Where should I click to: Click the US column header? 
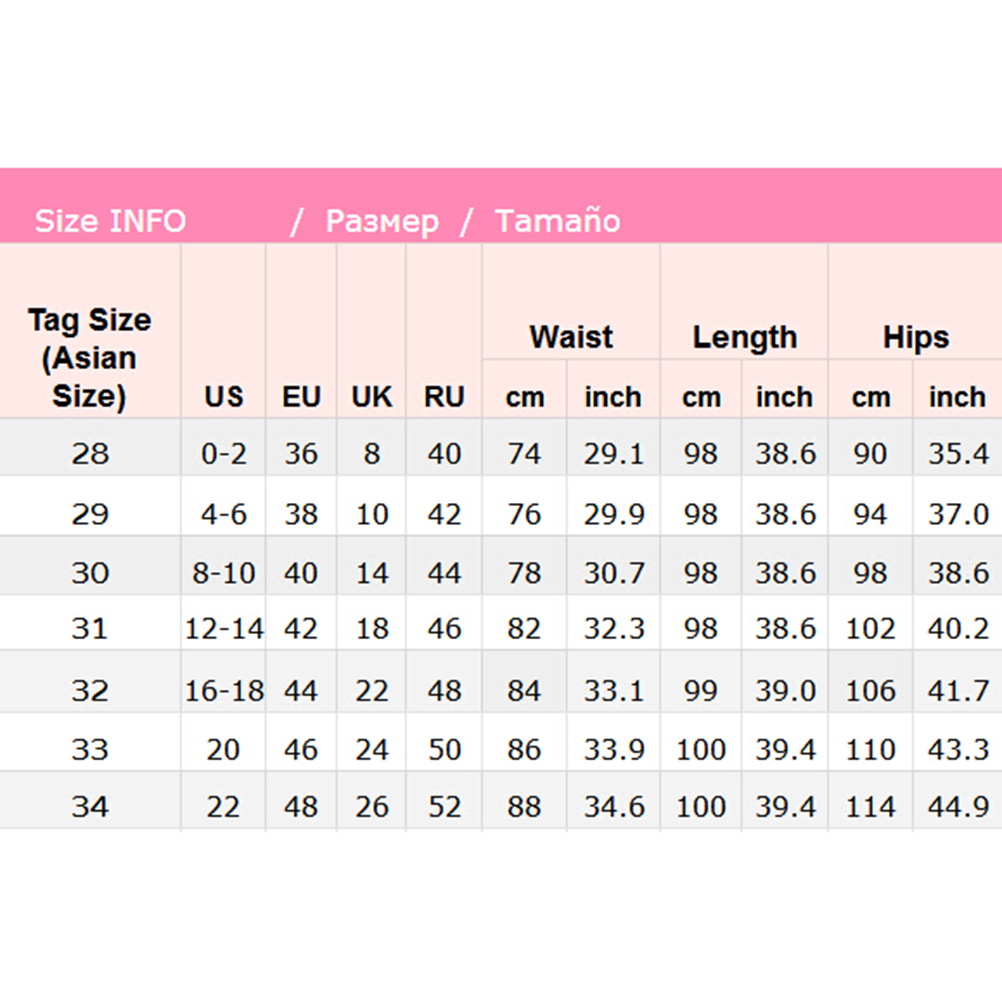pyautogui.click(x=223, y=397)
